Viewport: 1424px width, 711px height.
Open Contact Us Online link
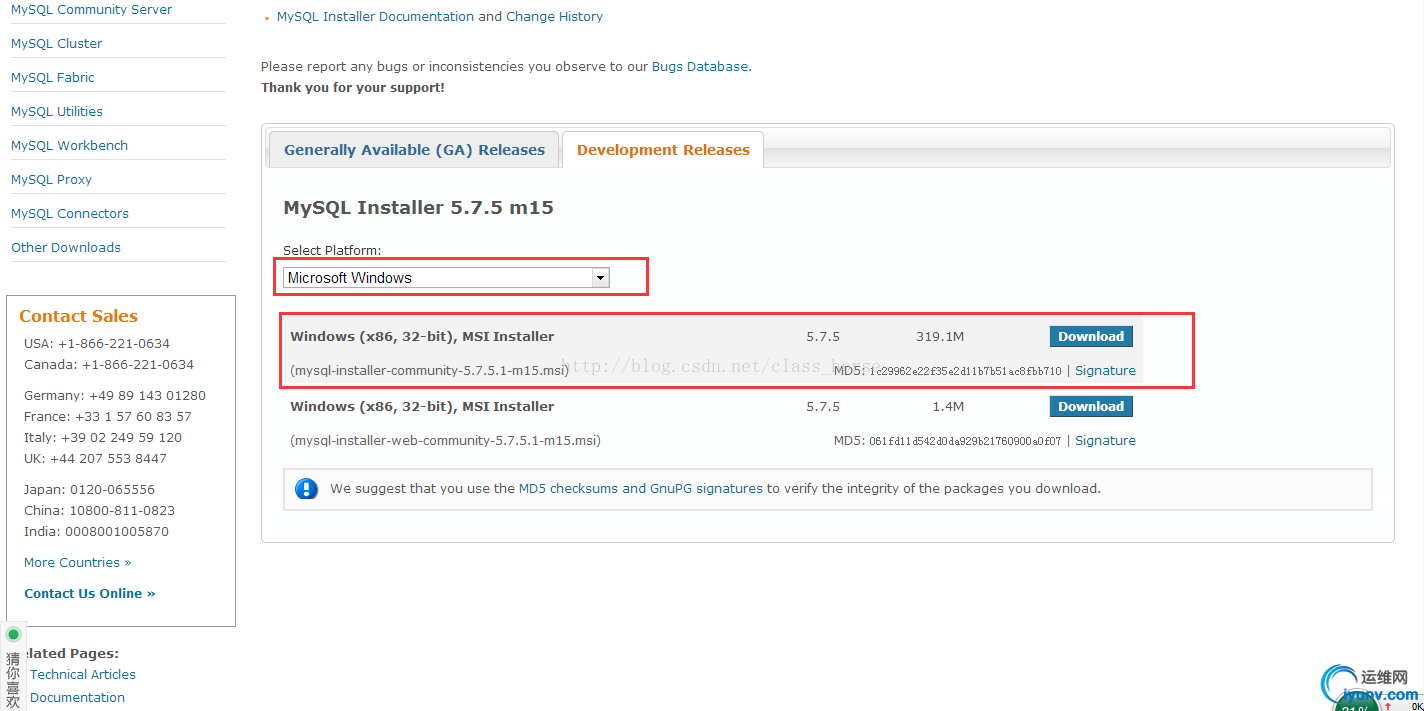click(x=89, y=594)
